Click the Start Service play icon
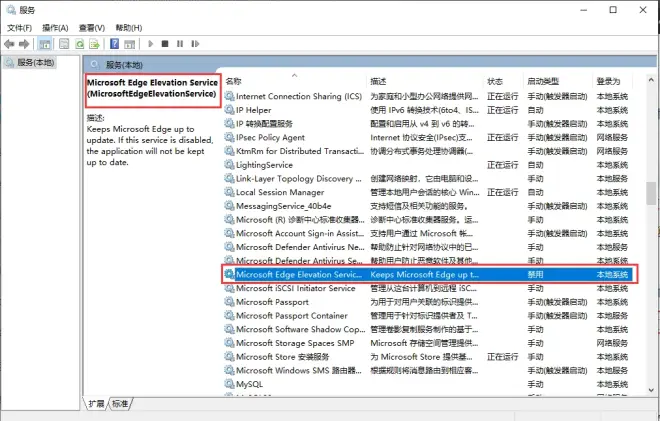 (x=151, y=44)
